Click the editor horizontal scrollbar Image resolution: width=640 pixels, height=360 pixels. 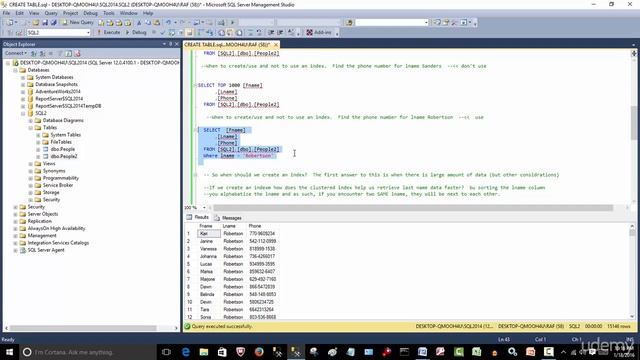click(x=413, y=208)
